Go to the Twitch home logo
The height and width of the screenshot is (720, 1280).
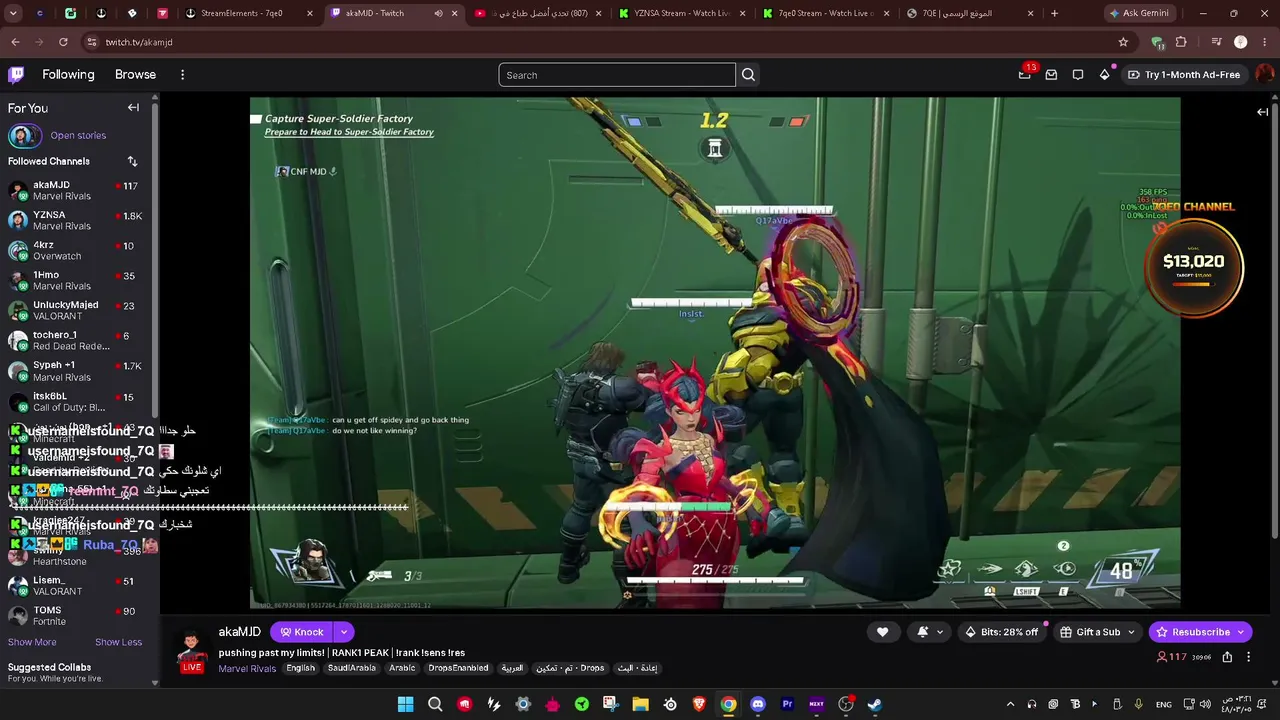coord(16,74)
